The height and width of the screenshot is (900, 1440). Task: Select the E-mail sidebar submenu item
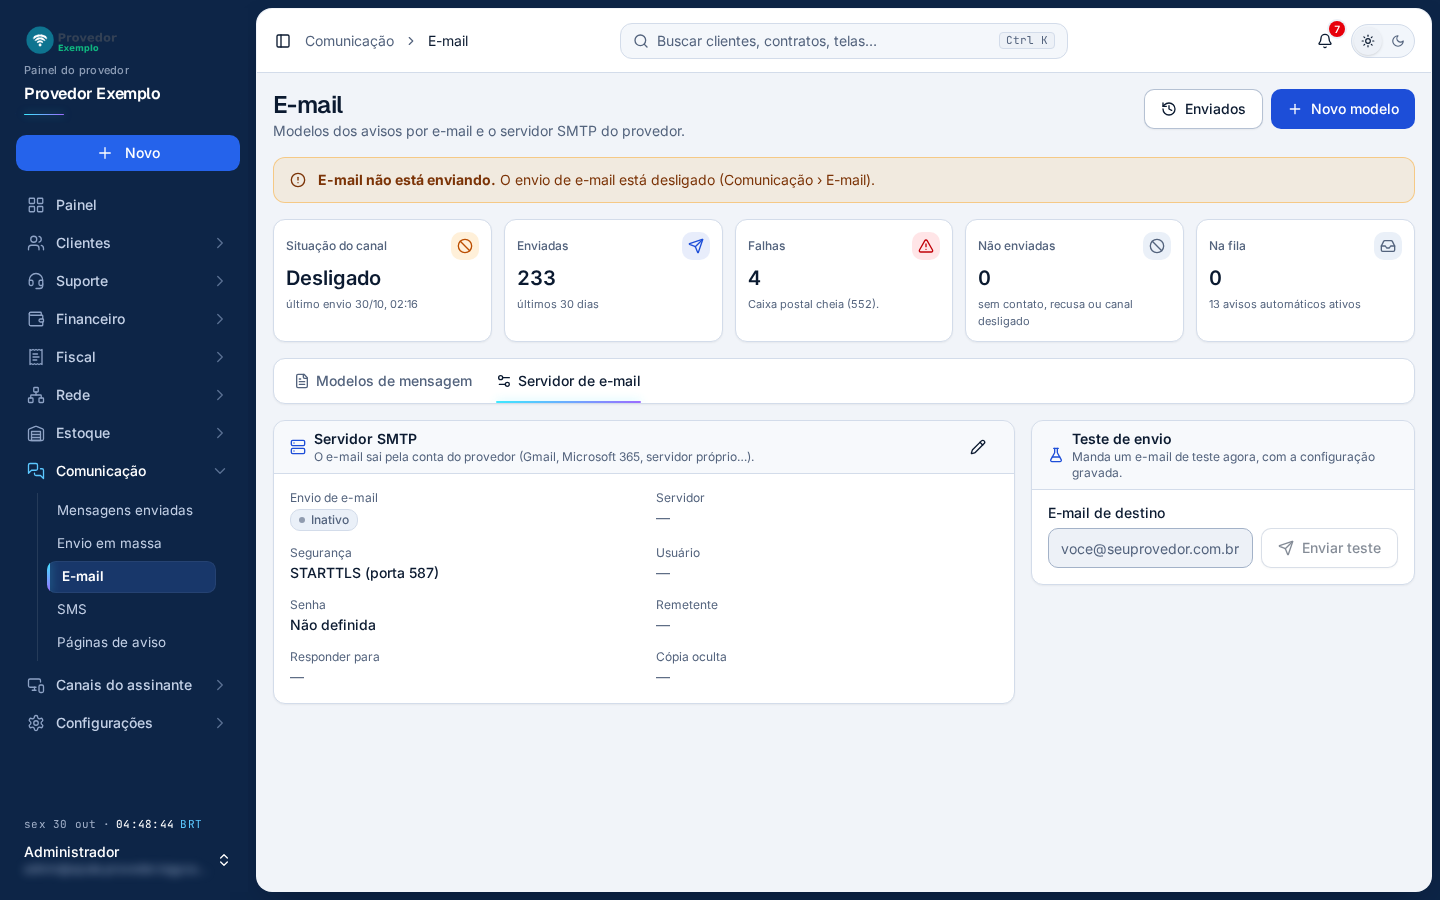tap(131, 576)
